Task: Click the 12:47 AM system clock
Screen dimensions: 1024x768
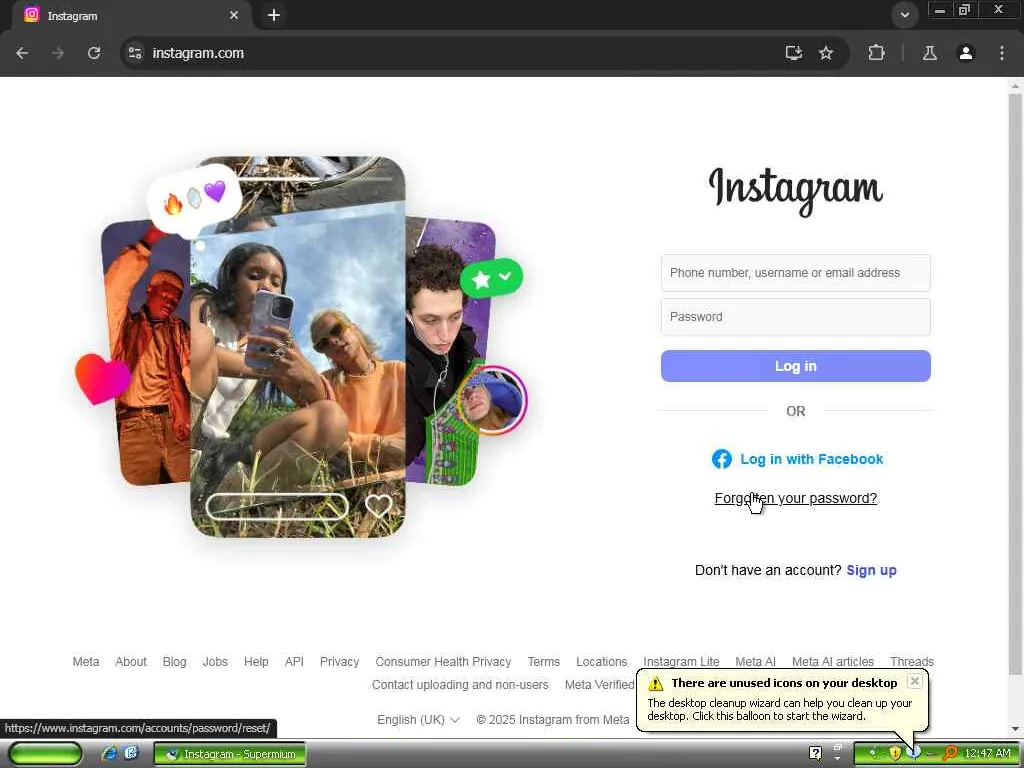Action: [987, 754]
